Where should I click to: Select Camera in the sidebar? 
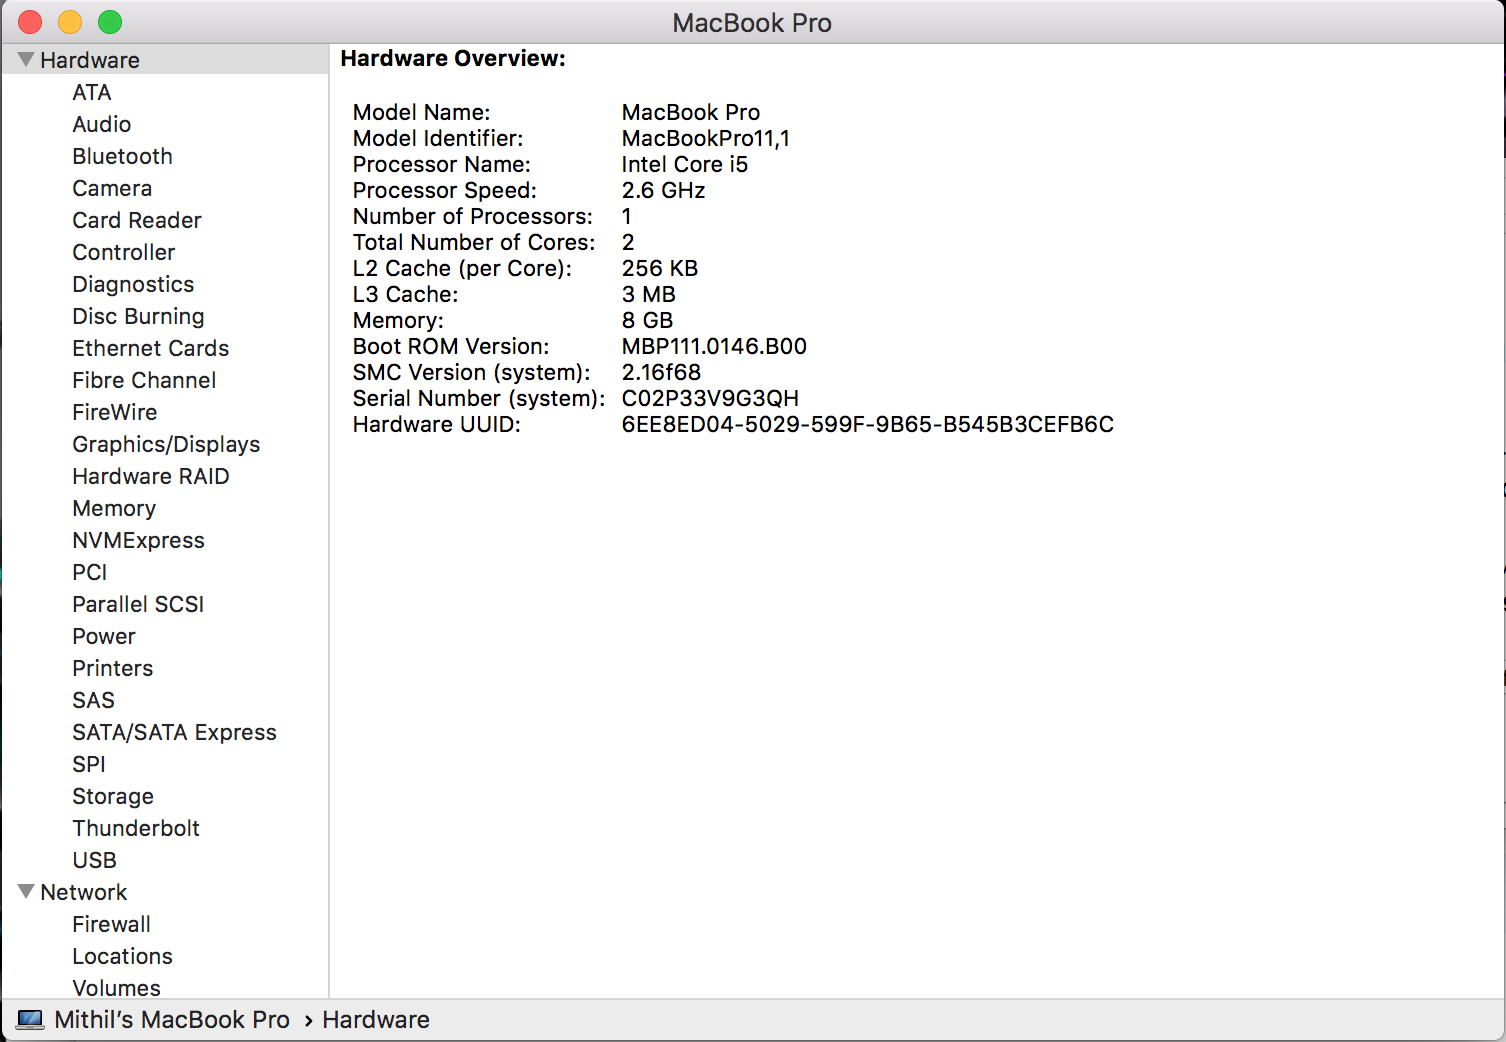[112, 188]
